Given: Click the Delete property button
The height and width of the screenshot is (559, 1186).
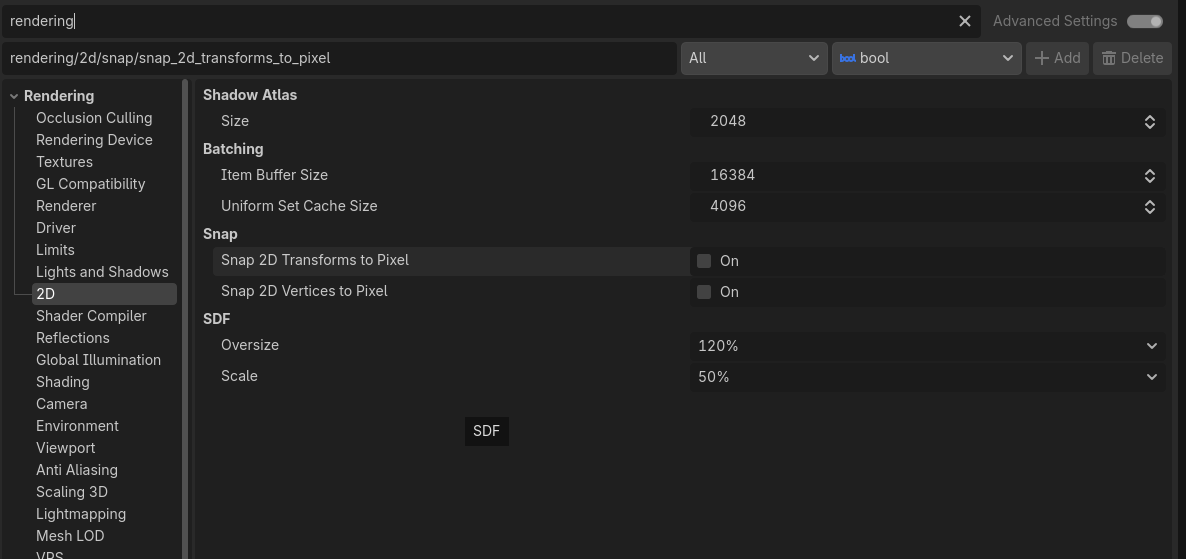Looking at the screenshot, I should coord(1132,58).
